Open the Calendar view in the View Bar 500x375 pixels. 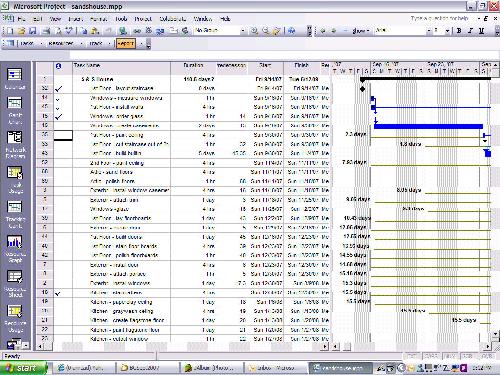15,79
